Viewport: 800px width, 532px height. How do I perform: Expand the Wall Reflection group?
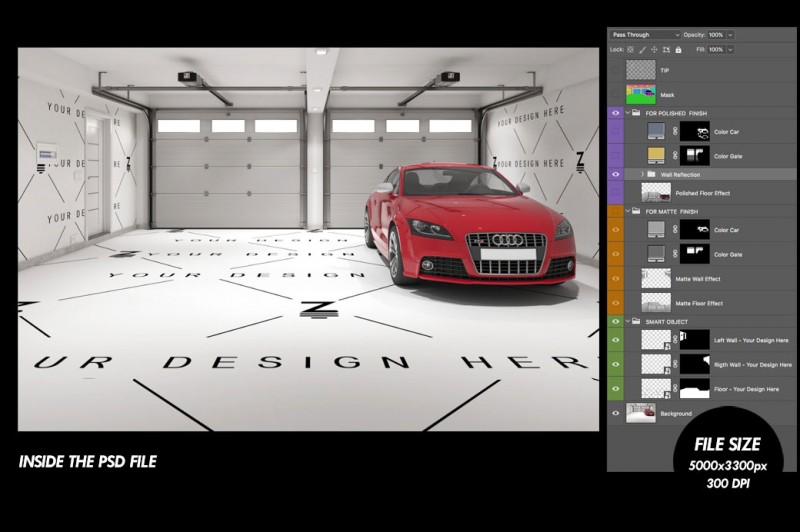tap(643, 174)
